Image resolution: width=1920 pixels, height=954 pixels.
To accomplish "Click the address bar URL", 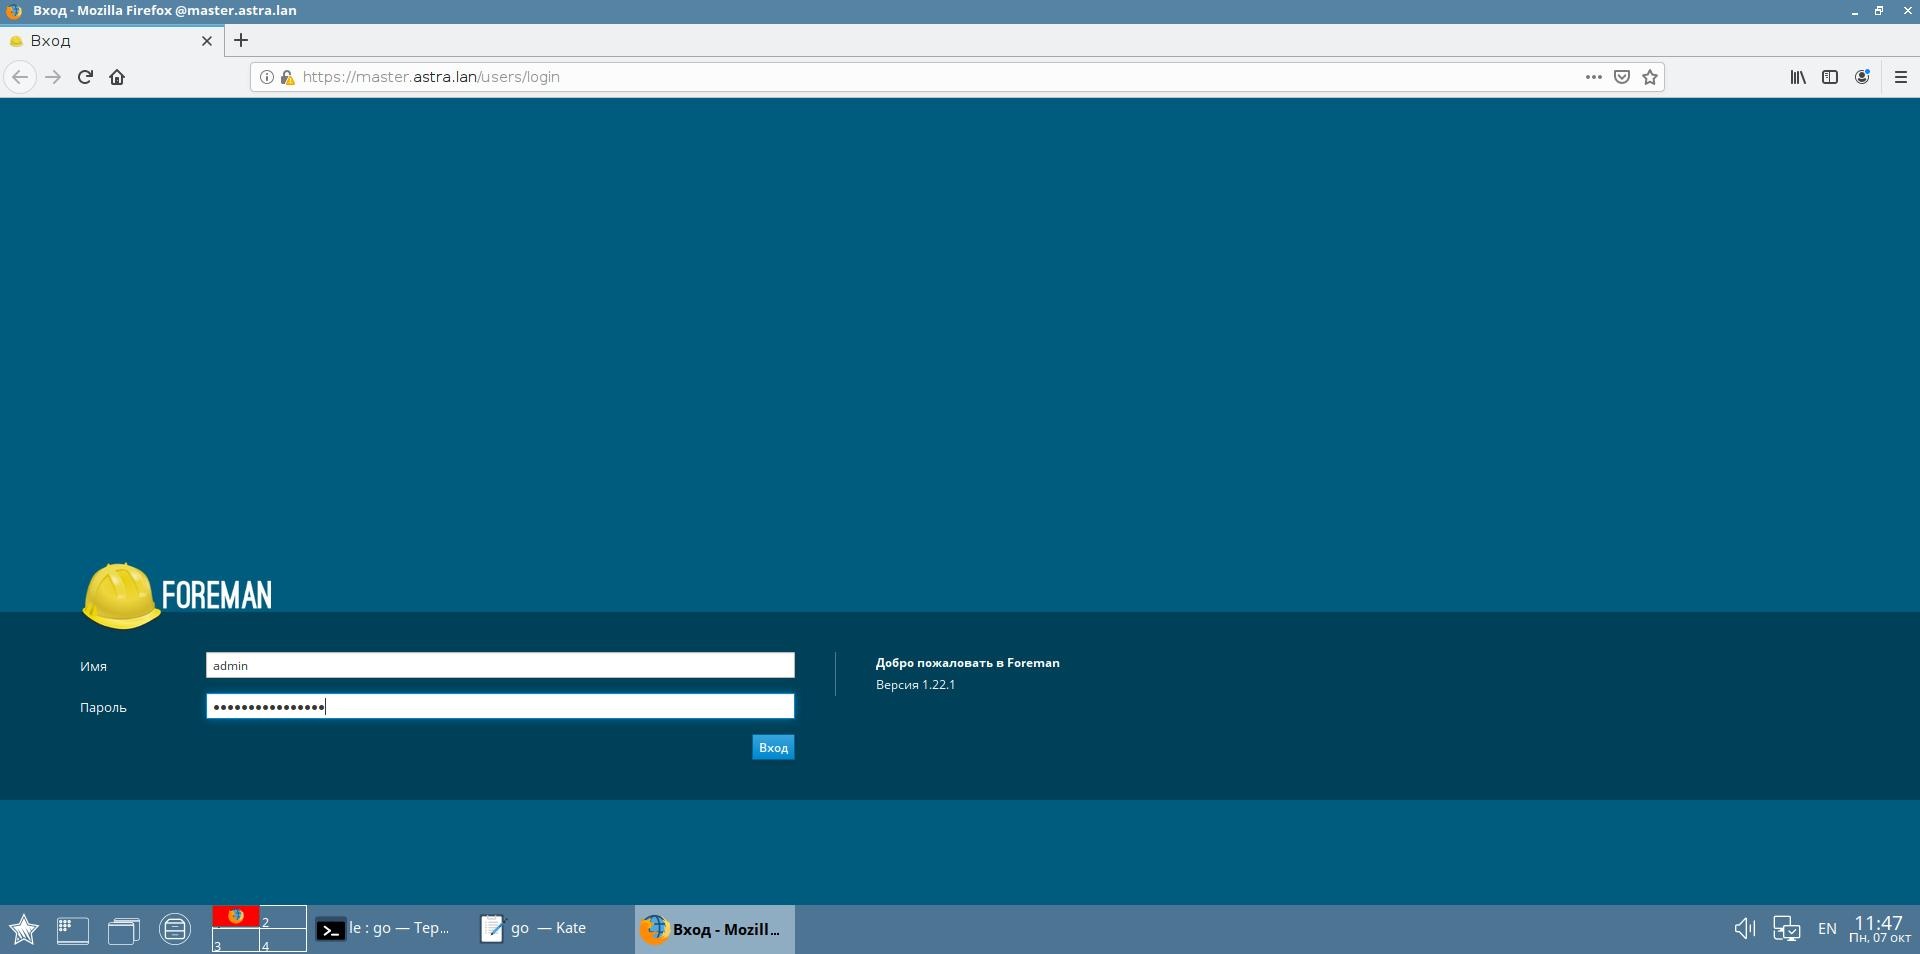I will (x=800, y=77).
